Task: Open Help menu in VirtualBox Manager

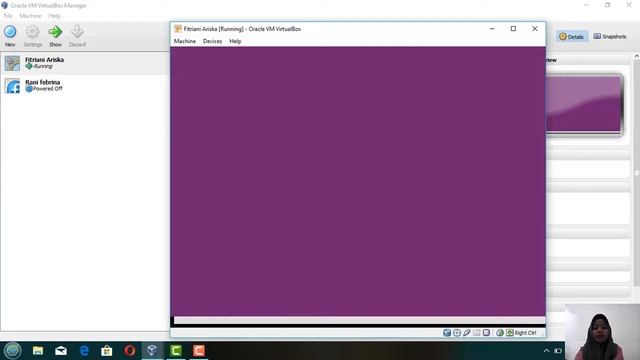Action: (54, 16)
